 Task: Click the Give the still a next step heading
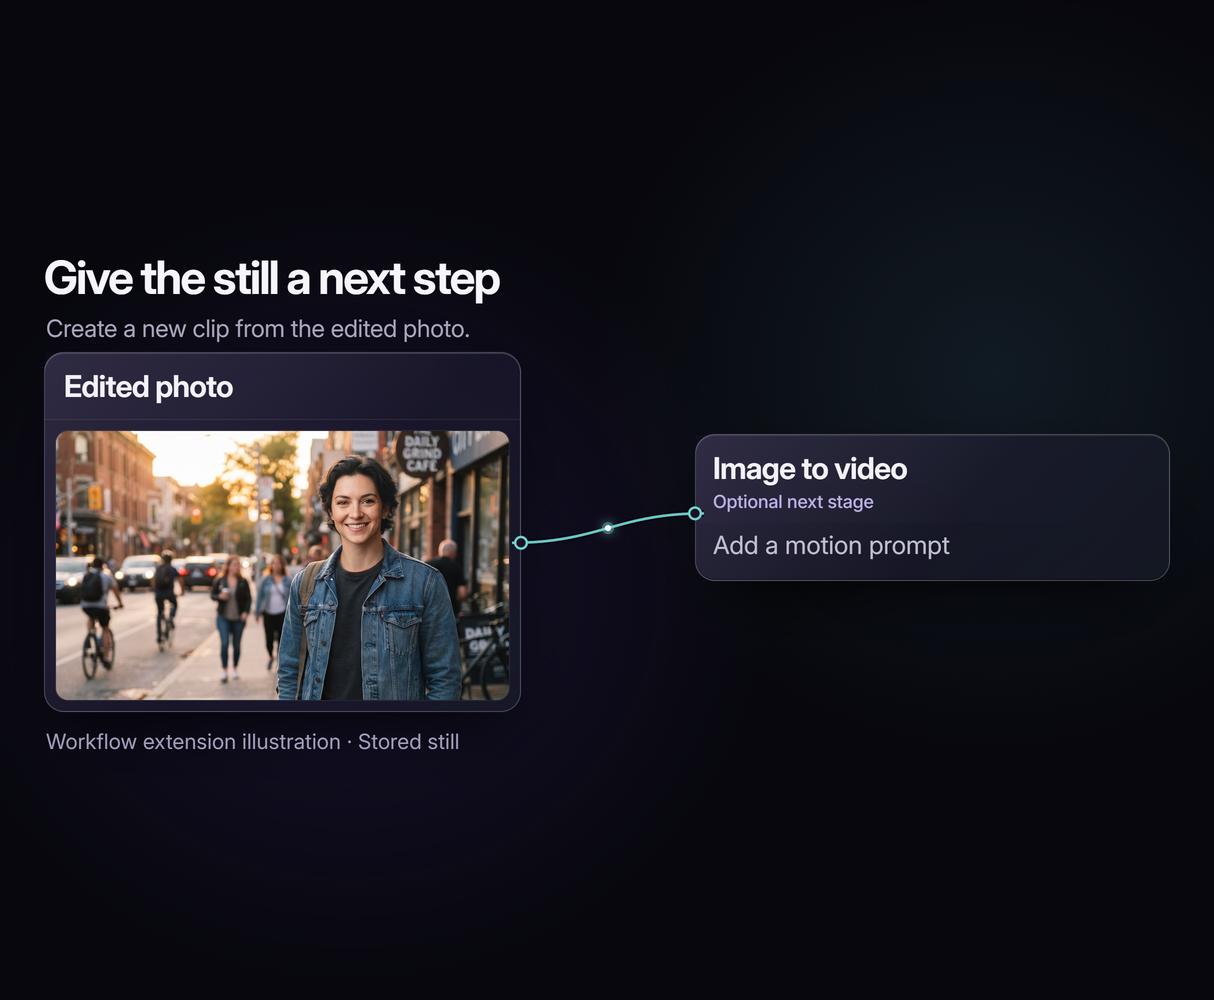[272, 278]
